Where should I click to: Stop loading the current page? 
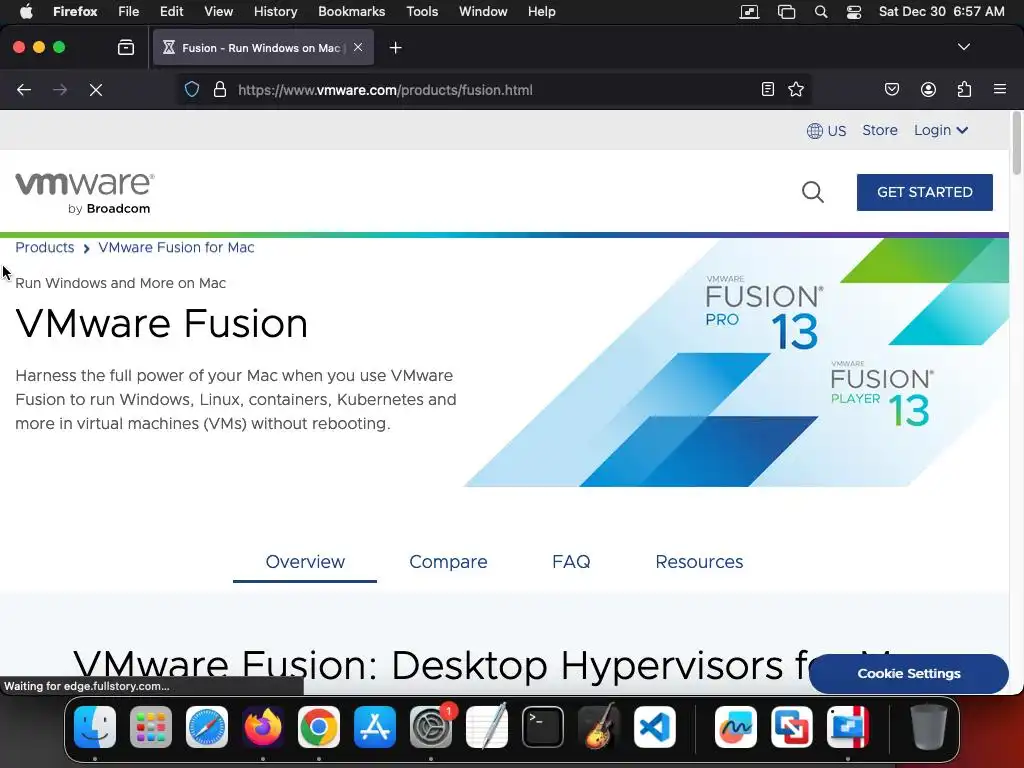[x=96, y=89]
